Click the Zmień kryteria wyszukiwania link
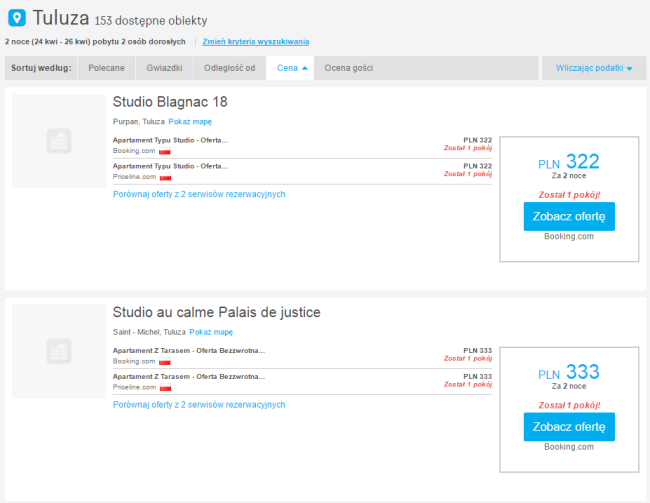This screenshot has height=503, width=650. (256, 41)
